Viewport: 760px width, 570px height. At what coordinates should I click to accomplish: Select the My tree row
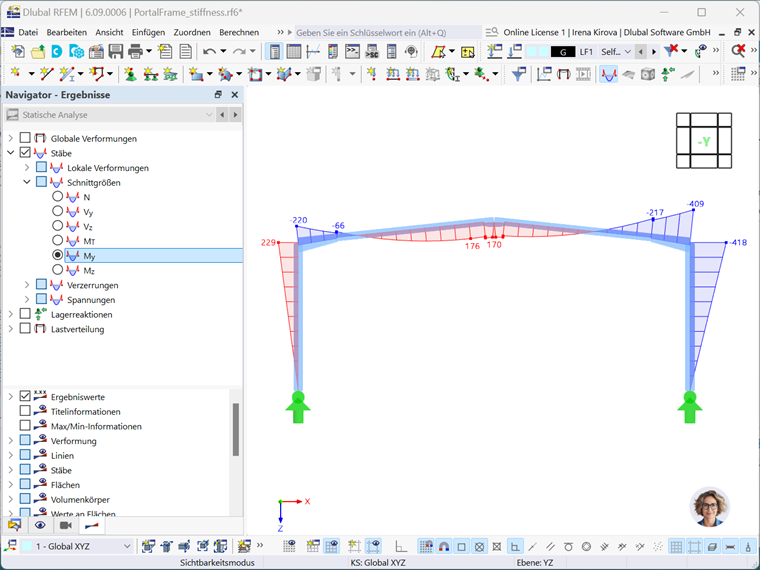tap(154, 255)
